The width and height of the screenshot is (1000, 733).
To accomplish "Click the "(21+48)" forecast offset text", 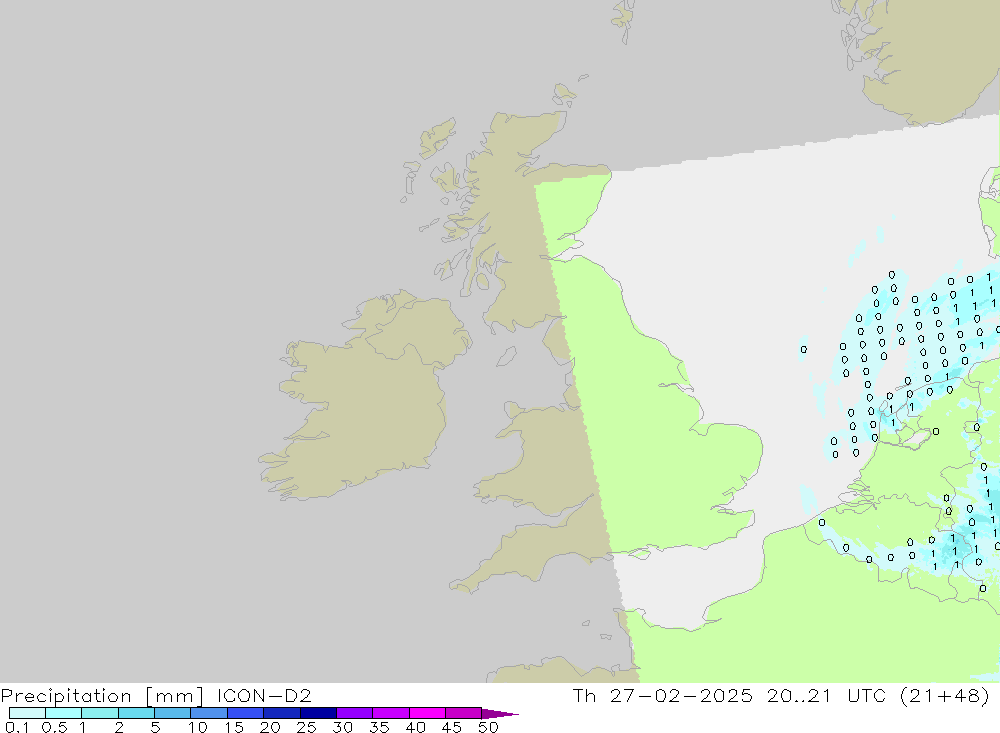I will click(x=945, y=695).
